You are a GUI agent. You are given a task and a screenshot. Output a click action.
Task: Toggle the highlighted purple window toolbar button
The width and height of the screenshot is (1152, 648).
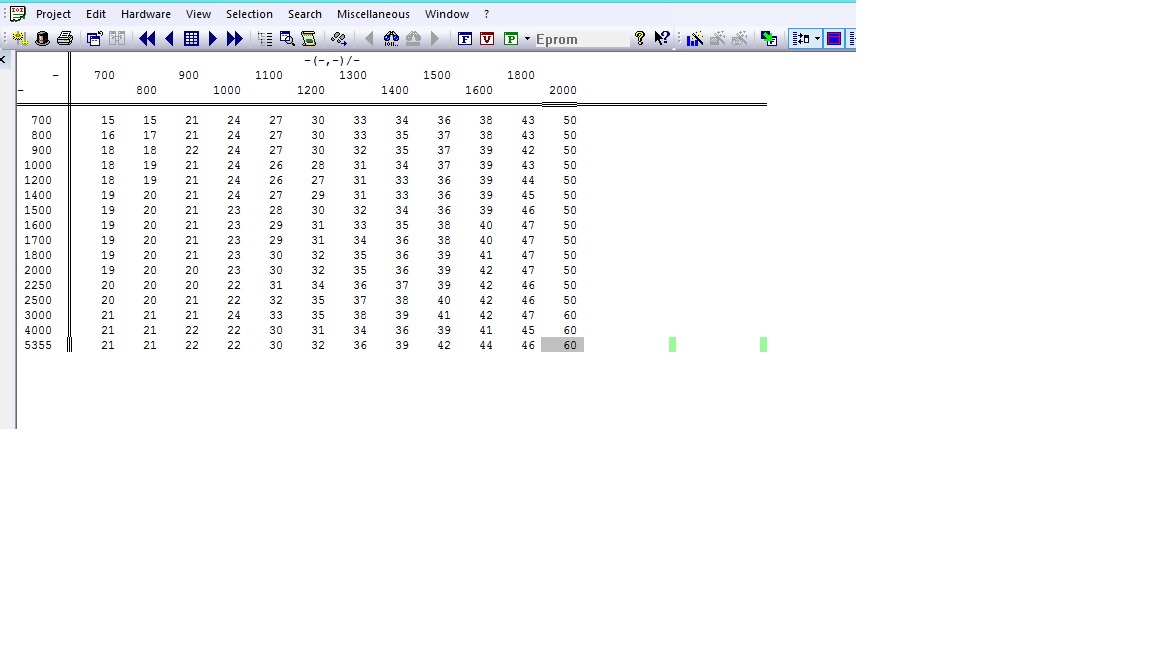coord(834,39)
